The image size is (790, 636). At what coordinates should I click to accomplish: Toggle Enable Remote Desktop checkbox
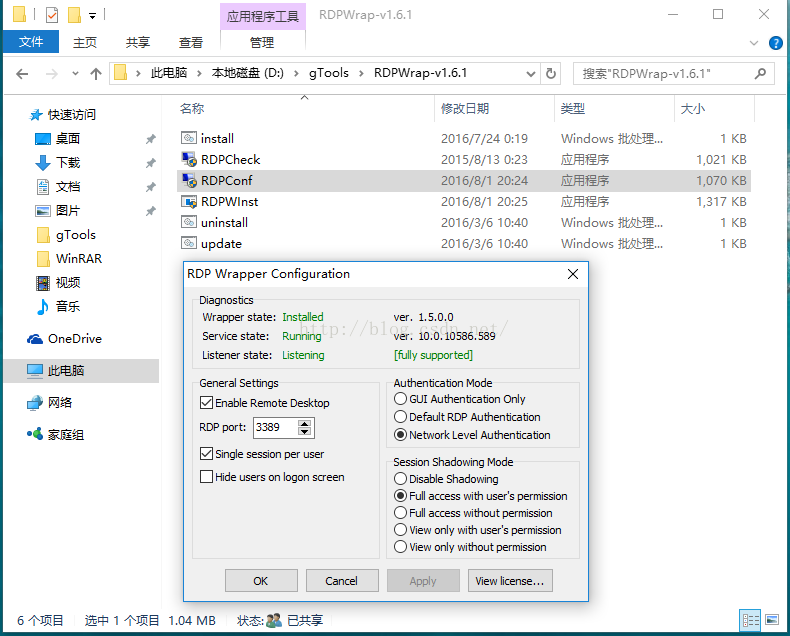(207, 403)
